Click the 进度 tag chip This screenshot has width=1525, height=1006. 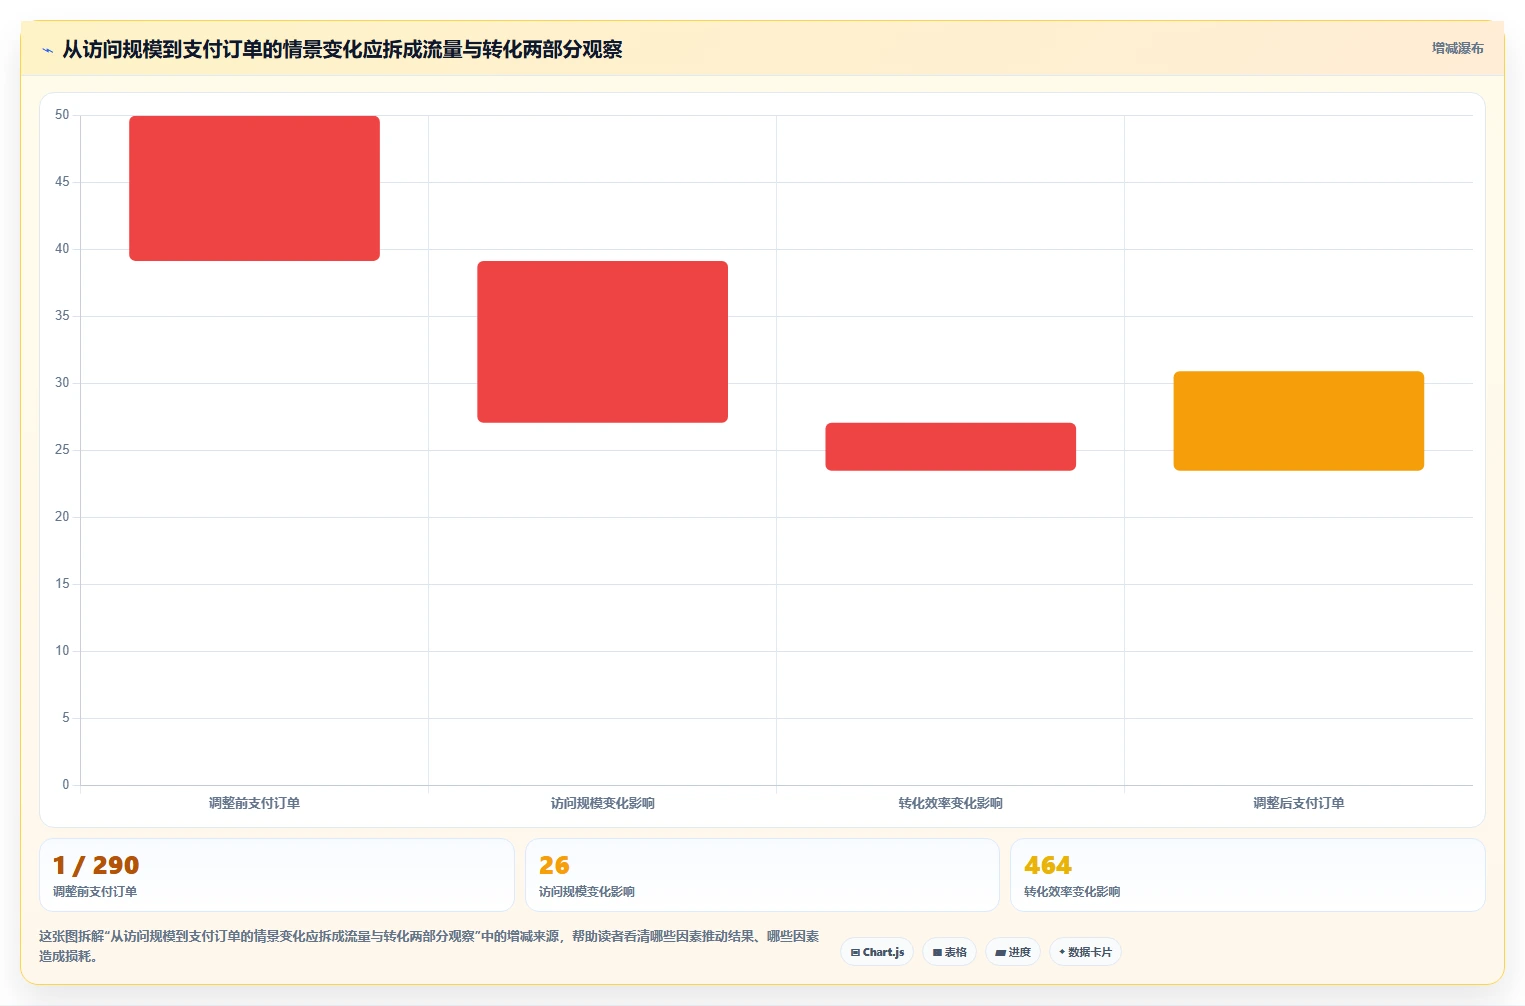[x=1013, y=952]
